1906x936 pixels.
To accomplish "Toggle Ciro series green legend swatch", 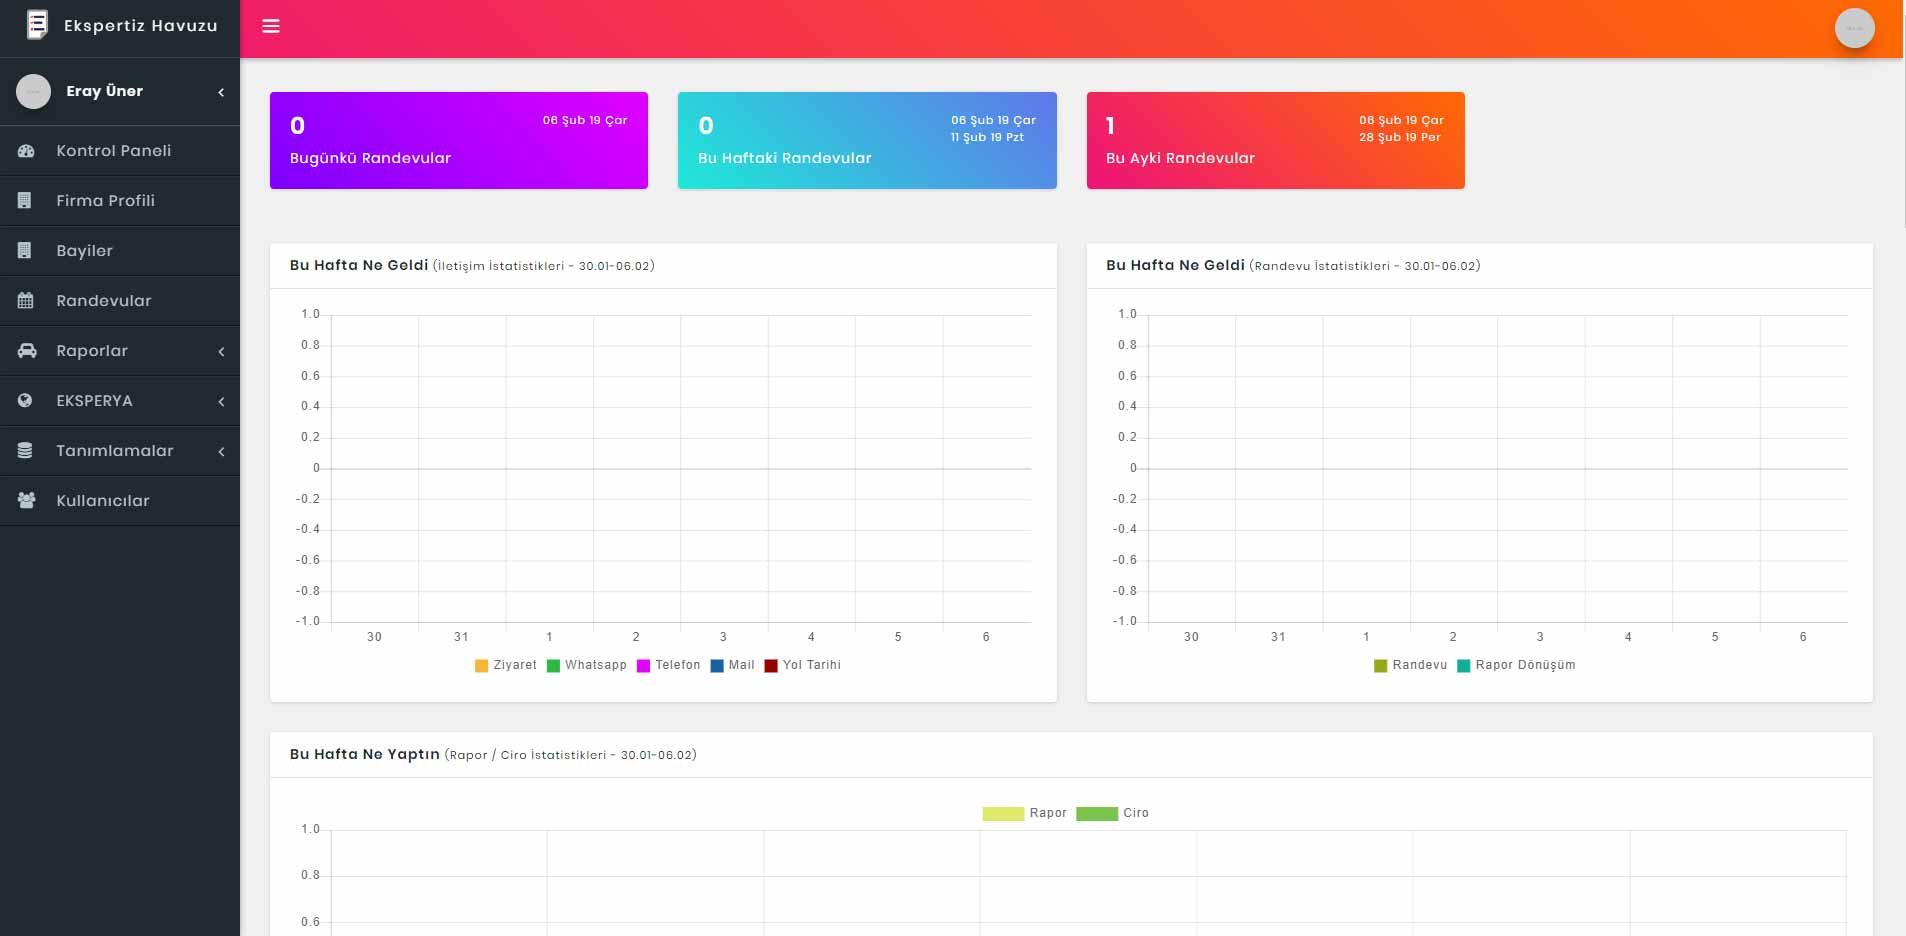I will coord(1097,814).
